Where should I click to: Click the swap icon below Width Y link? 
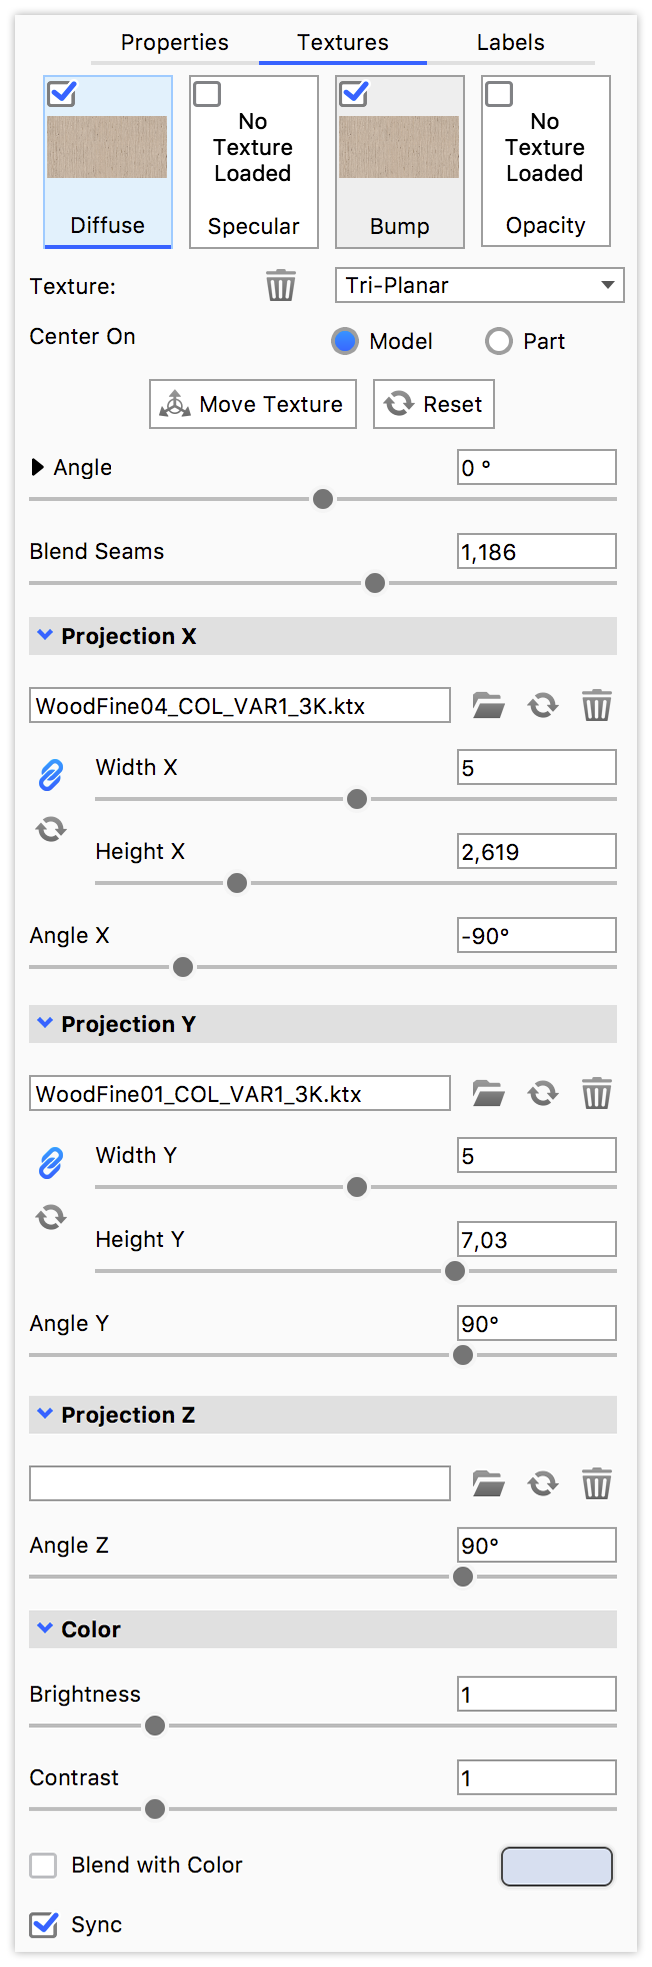pos(51,1217)
